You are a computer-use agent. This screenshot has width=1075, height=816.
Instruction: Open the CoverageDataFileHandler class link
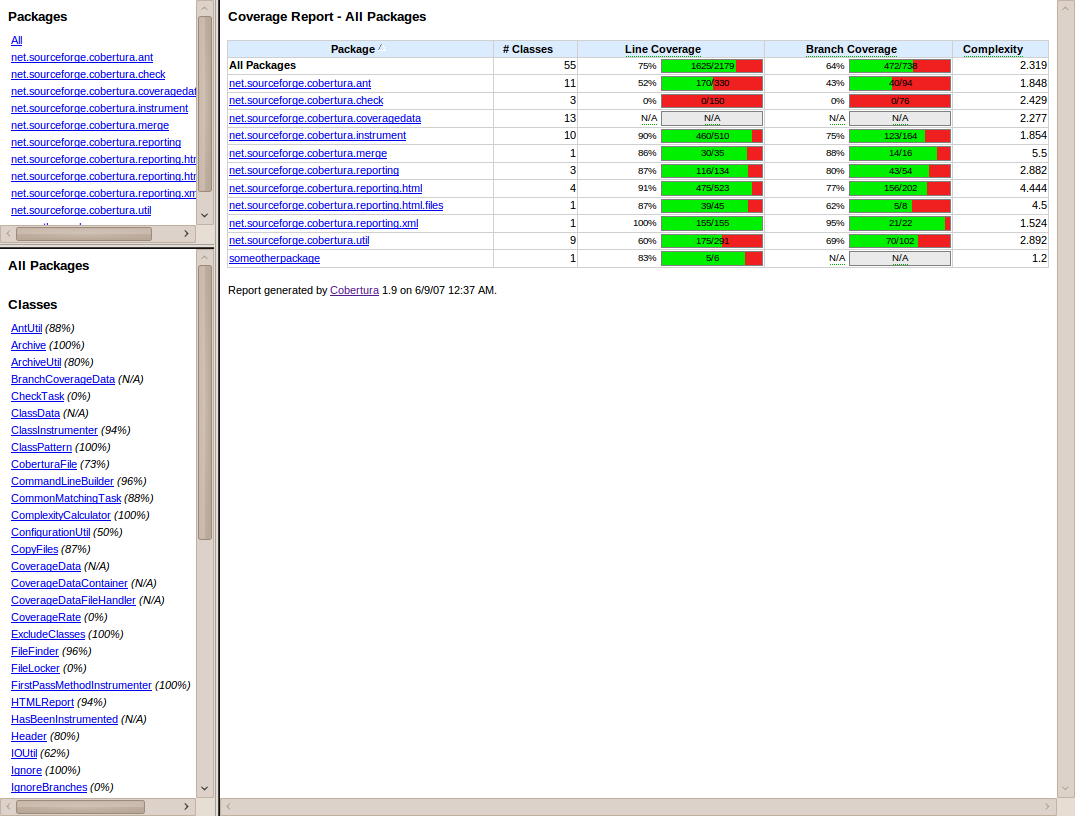pyautogui.click(x=73, y=600)
